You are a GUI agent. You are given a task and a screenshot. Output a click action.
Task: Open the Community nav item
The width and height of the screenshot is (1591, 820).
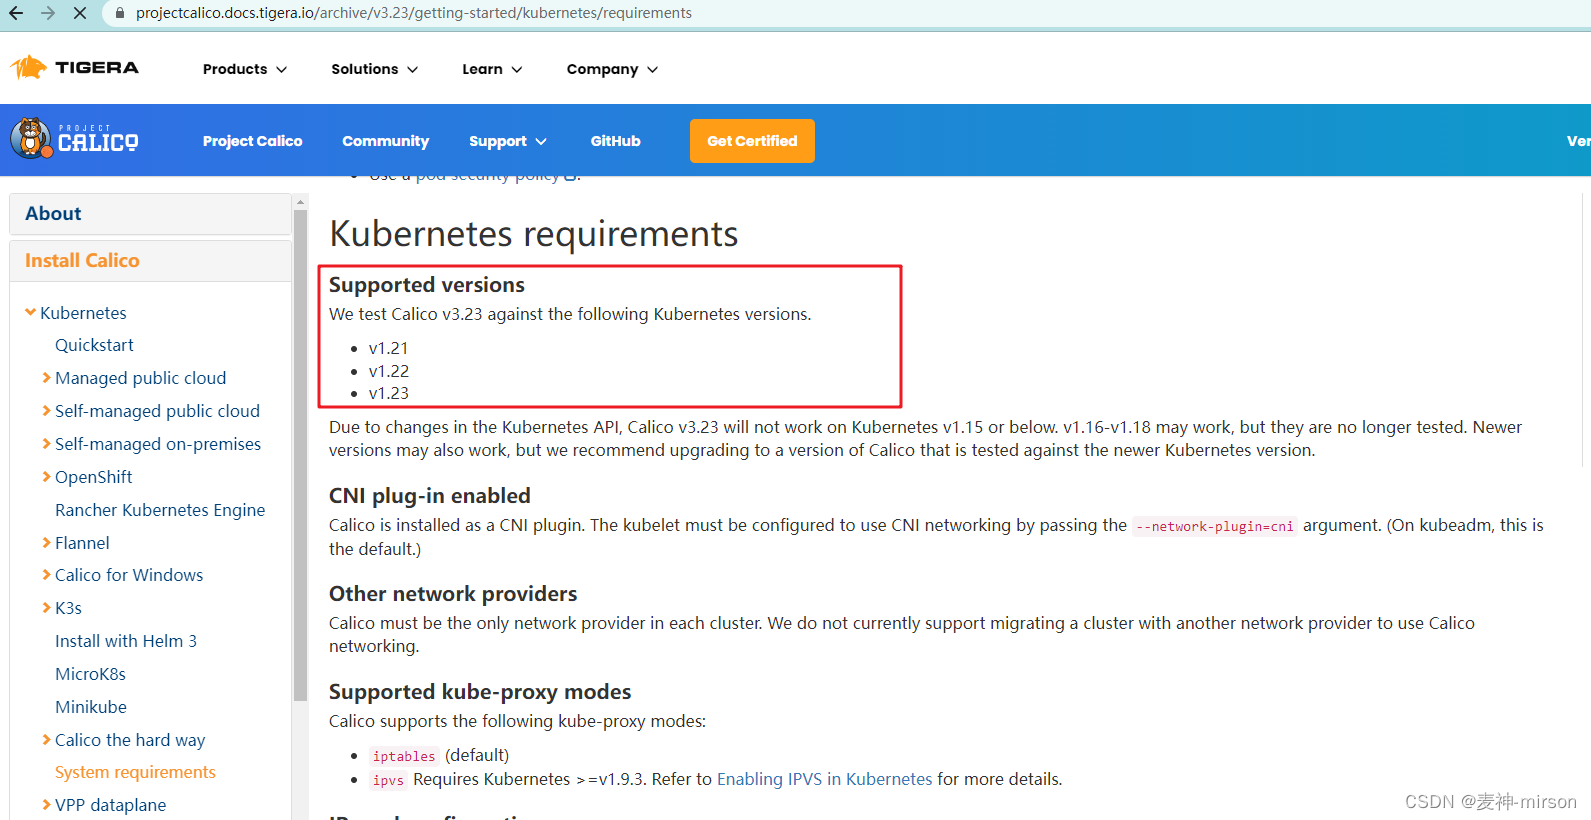385,141
